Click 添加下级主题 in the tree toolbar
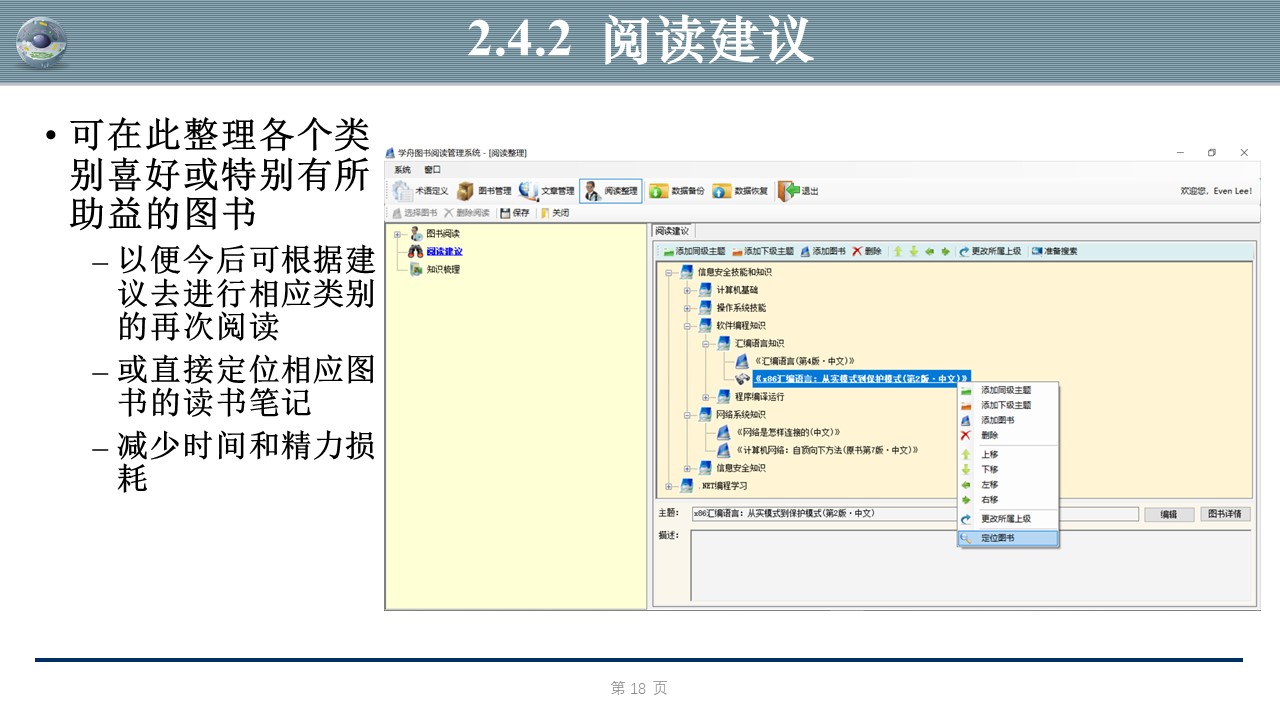Viewport: 1280px width, 720px height. (x=762, y=251)
